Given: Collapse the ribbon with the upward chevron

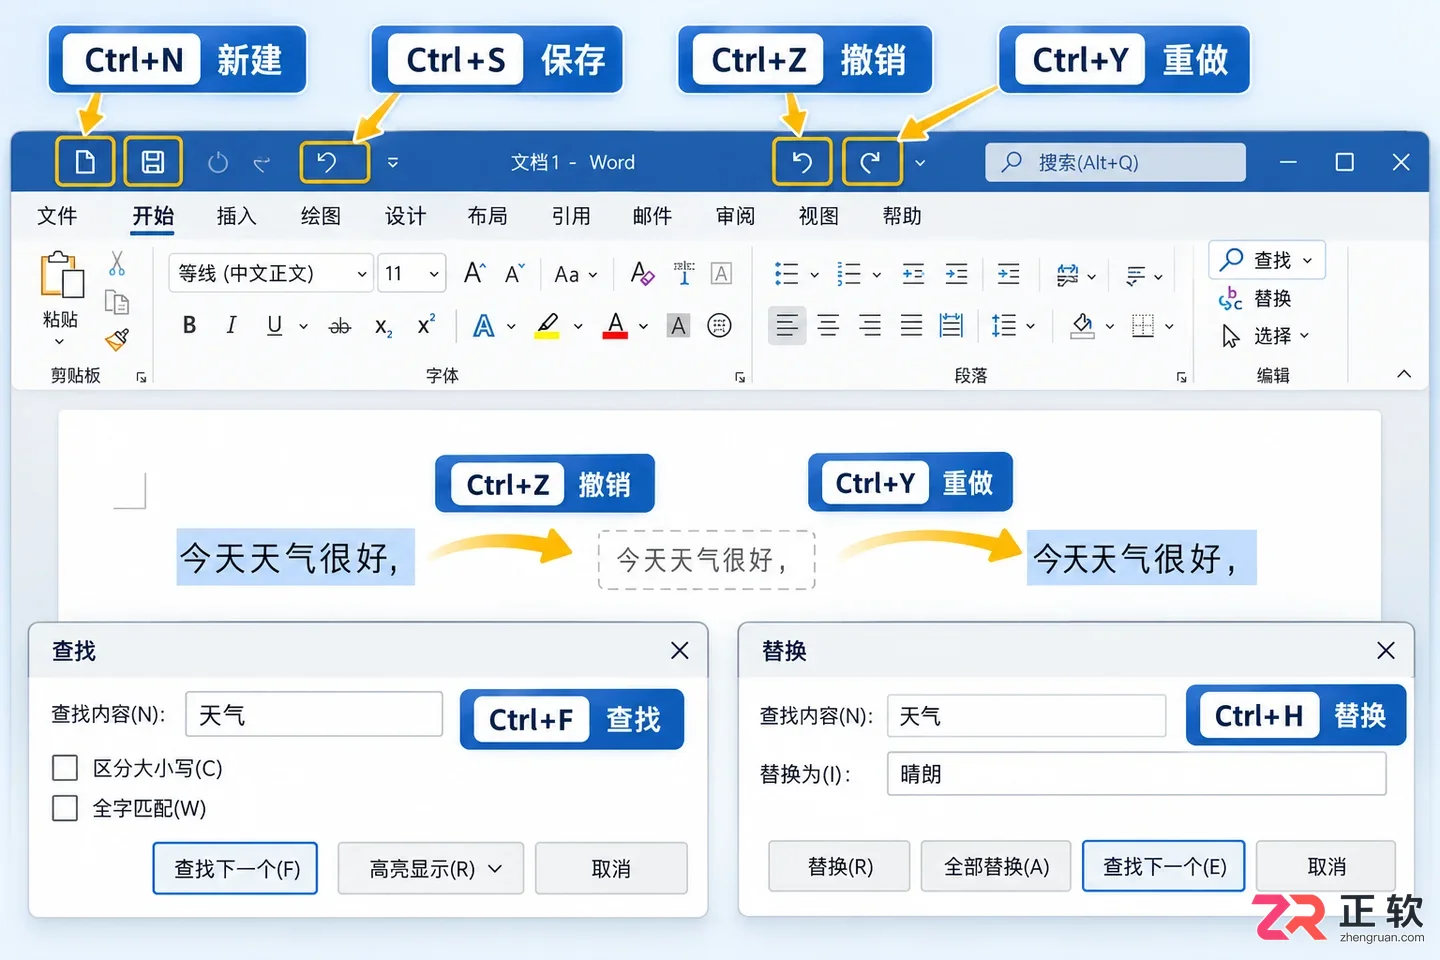Looking at the screenshot, I should [1404, 373].
